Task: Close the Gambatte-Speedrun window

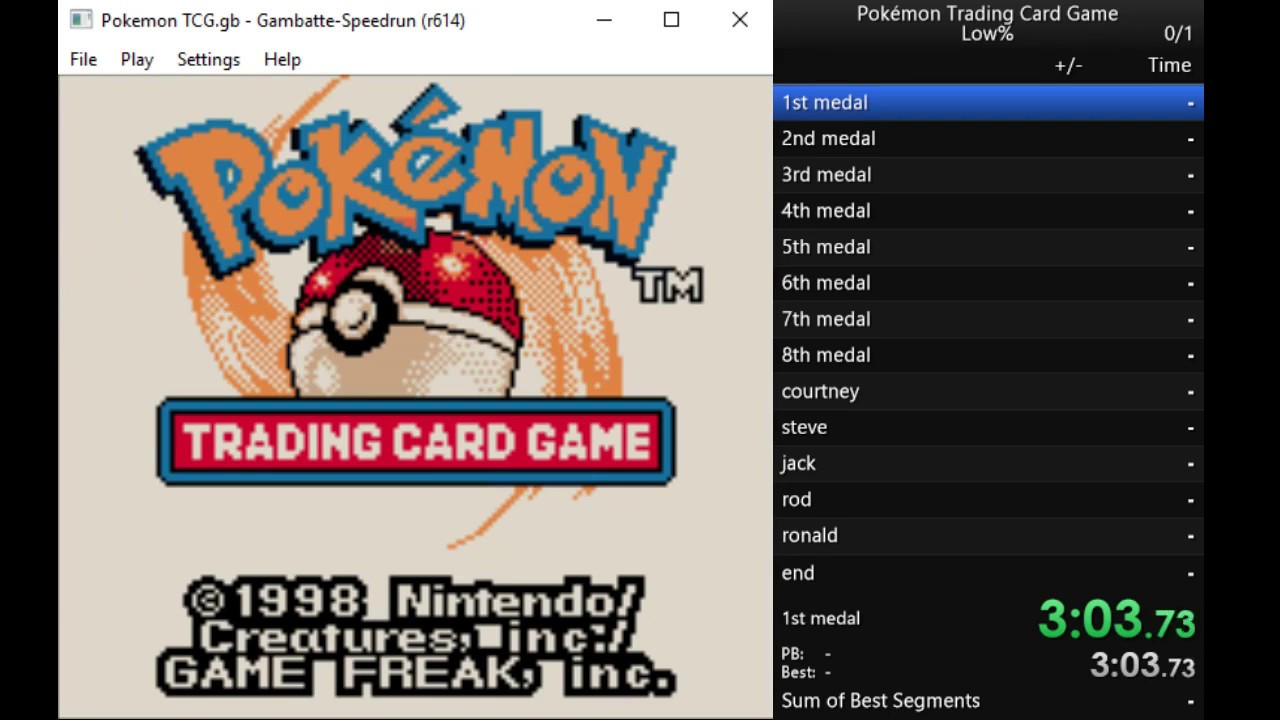Action: point(740,20)
